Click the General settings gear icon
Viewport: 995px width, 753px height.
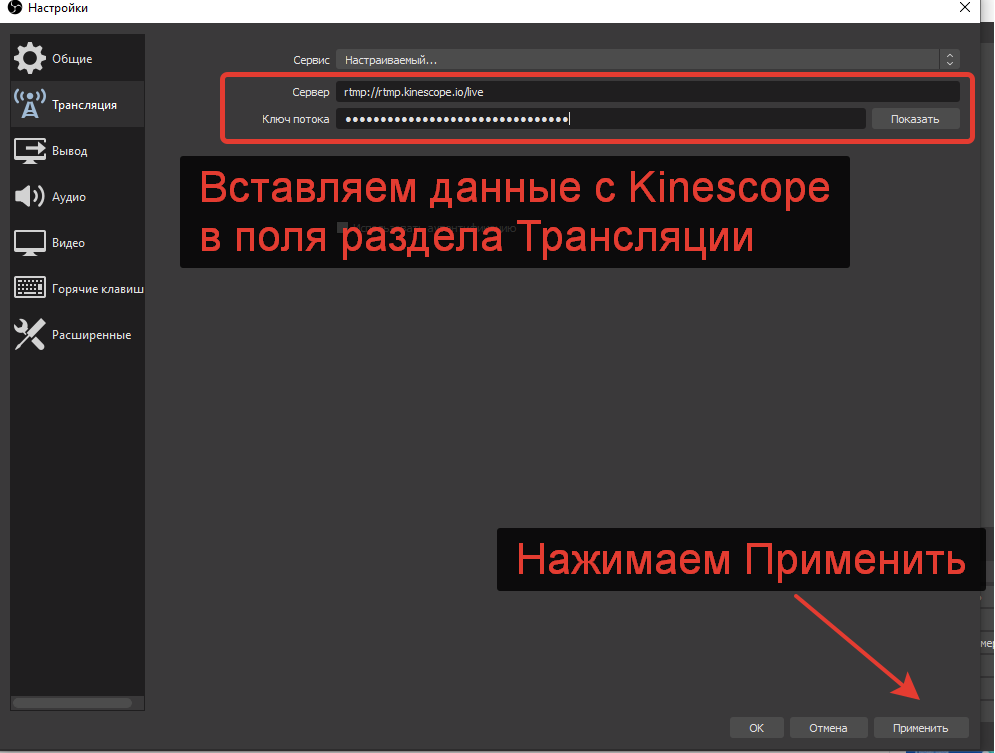[30, 58]
